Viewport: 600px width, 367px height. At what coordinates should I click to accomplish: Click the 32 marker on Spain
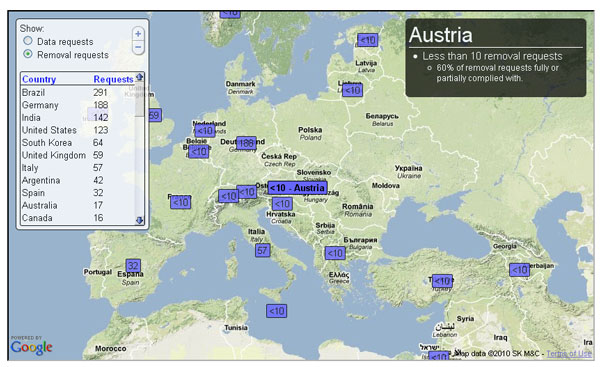133,266
